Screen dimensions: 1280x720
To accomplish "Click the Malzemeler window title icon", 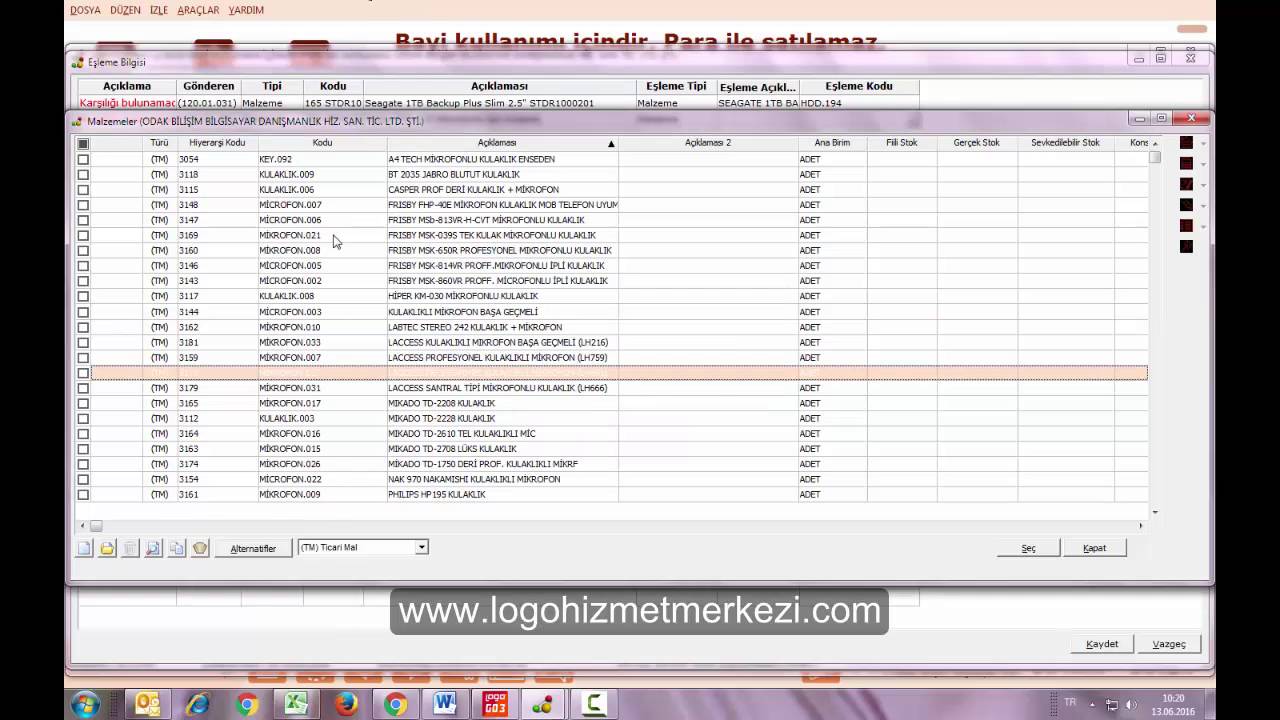I will pos(77,121).
